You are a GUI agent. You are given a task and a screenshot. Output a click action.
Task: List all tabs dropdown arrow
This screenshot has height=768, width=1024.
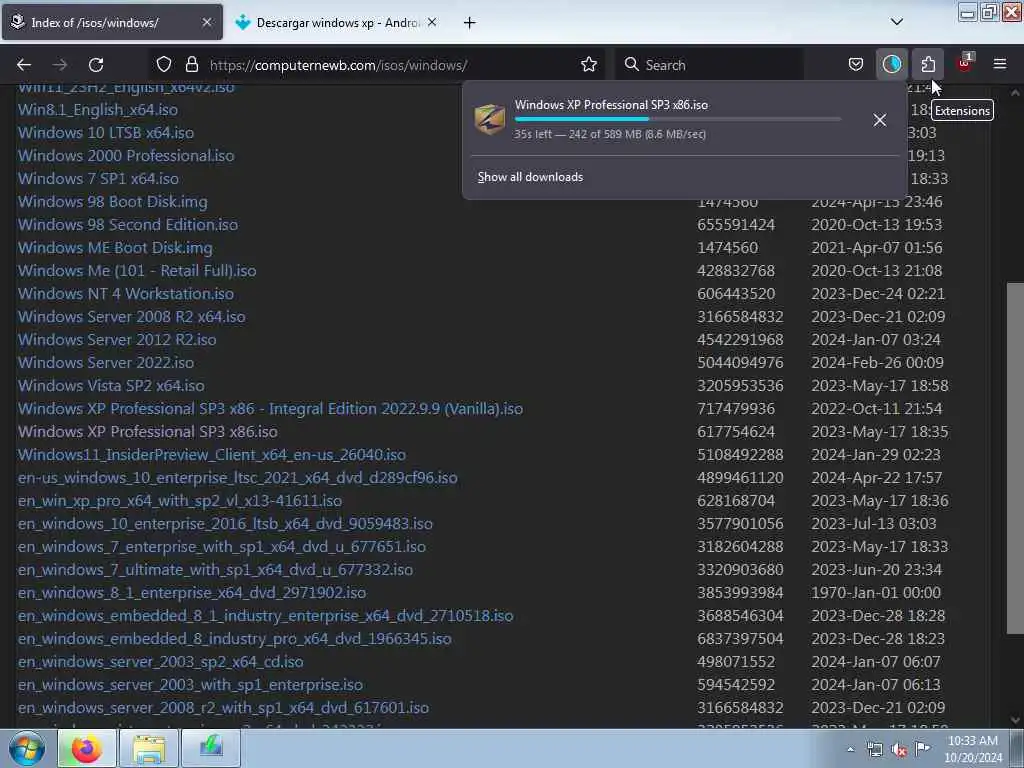point(897,22)
